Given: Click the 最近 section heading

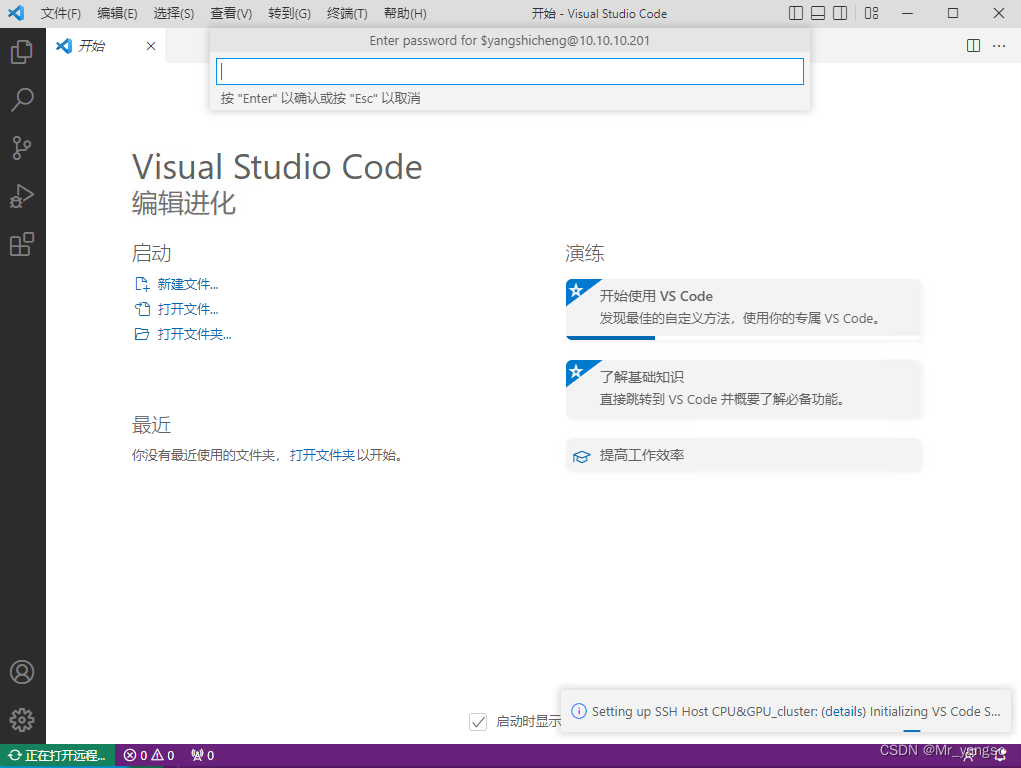Looking at the screenshot, I should click(152, 425).
